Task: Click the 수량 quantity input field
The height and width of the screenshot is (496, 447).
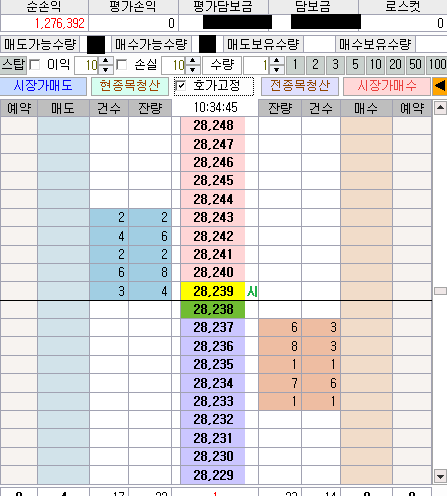Action: [x=257, y=65]
